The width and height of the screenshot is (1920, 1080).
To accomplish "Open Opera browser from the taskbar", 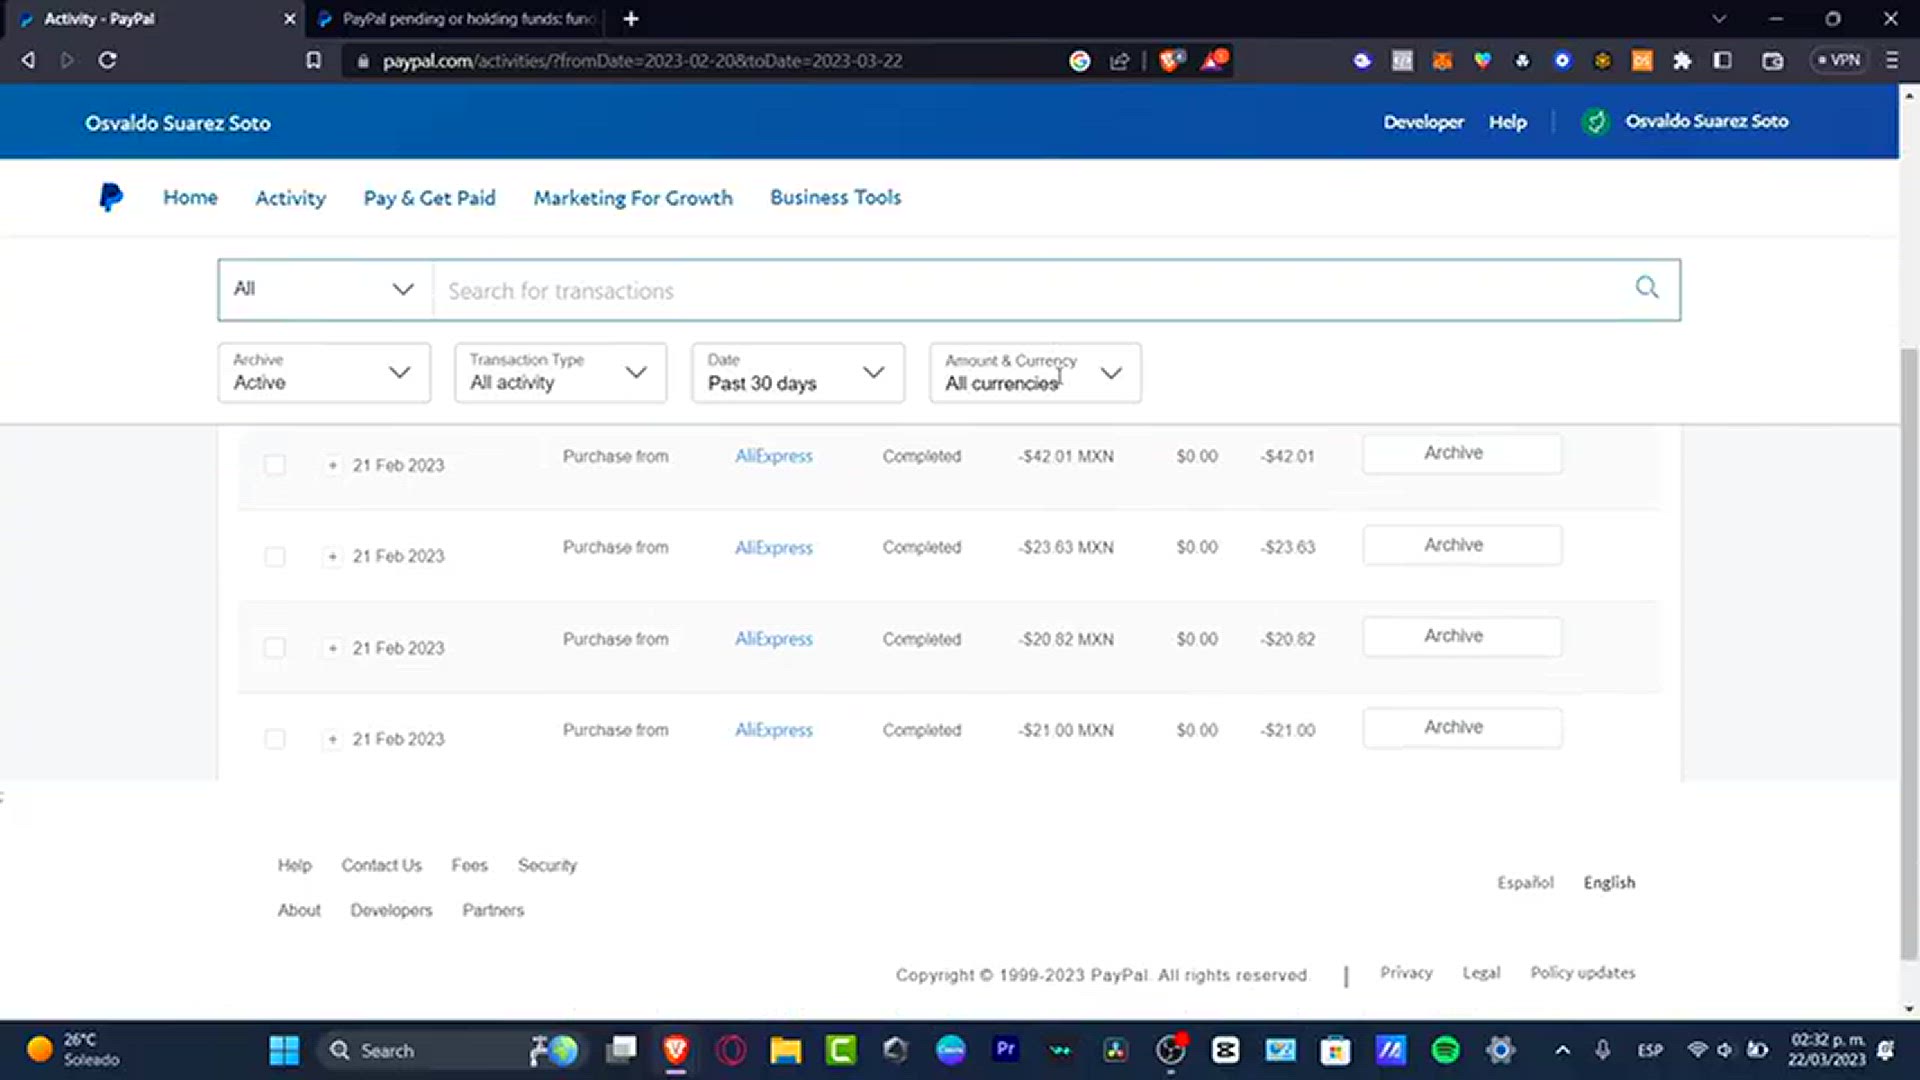I will (x=731, y=1050).
